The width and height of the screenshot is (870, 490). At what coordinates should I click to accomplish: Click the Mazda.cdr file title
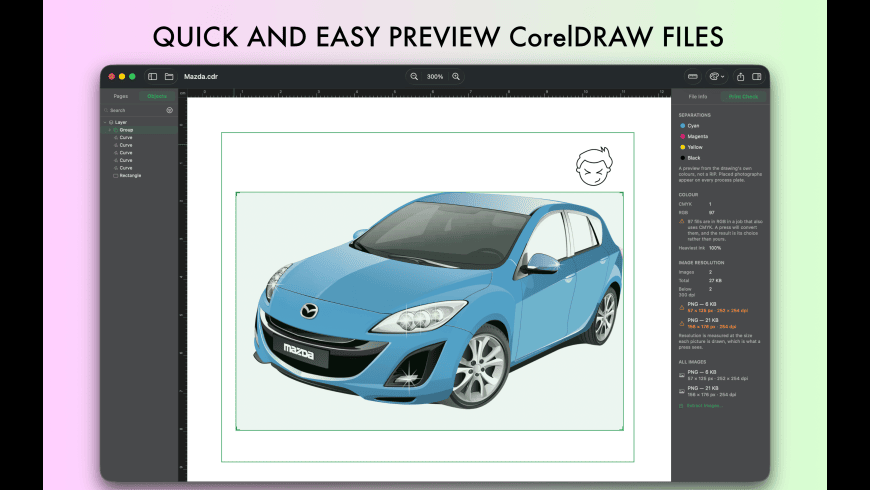201,77
